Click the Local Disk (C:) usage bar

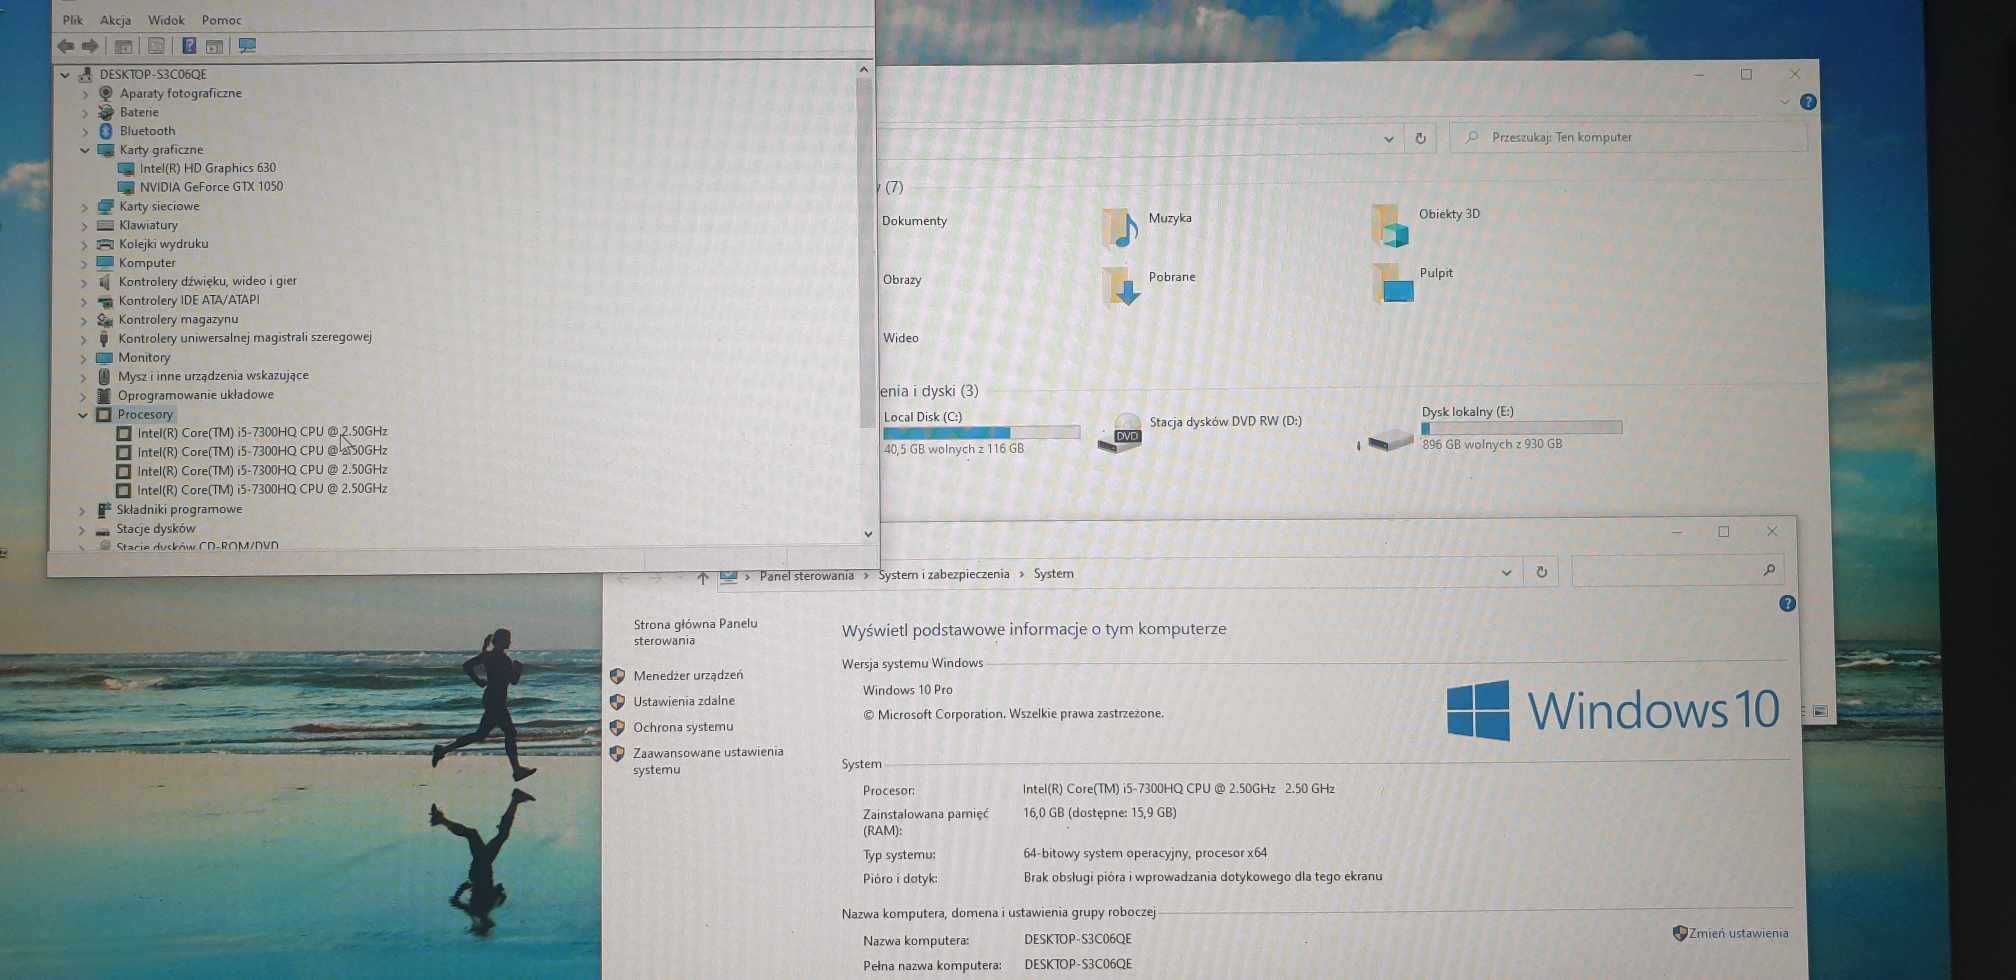coord(981,433)
